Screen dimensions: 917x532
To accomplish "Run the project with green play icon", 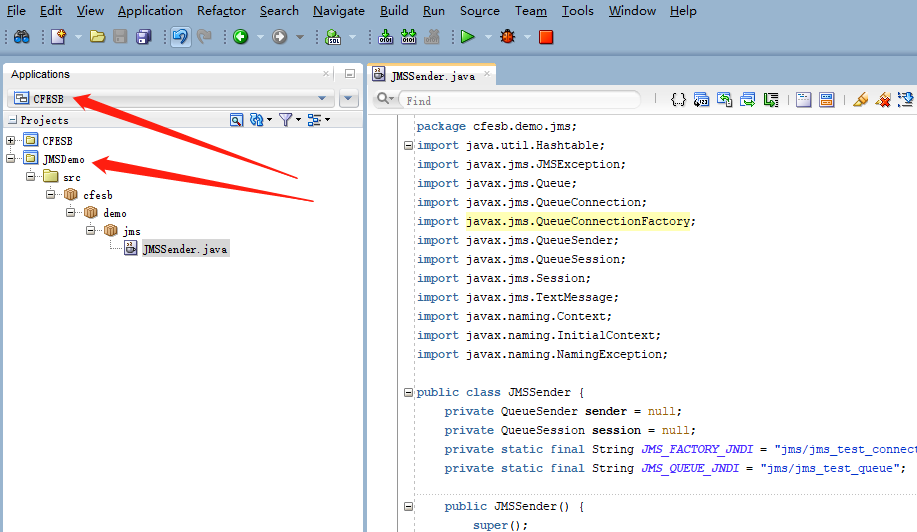I will [x=467, y=37].
